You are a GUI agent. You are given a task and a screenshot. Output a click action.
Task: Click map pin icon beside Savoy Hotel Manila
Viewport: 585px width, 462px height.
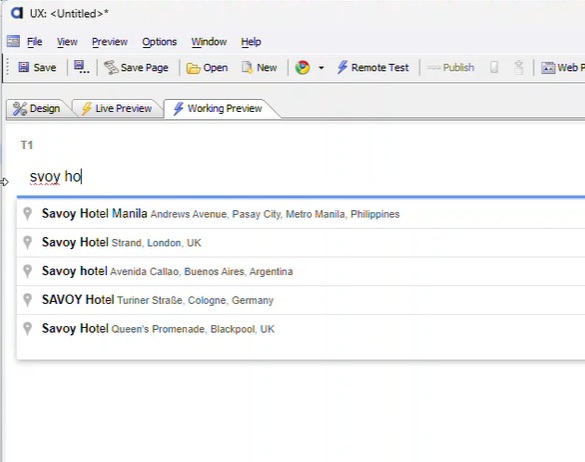click(28, 214)
